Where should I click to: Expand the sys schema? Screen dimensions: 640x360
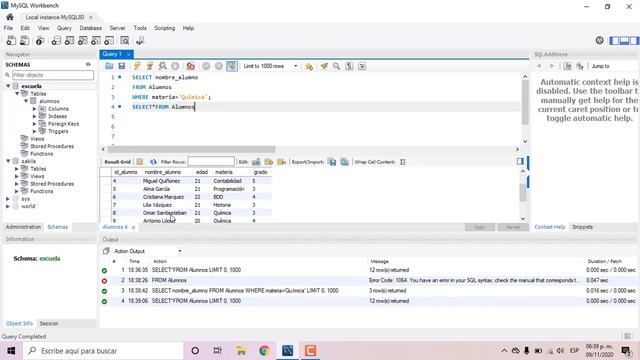(8, 199)
